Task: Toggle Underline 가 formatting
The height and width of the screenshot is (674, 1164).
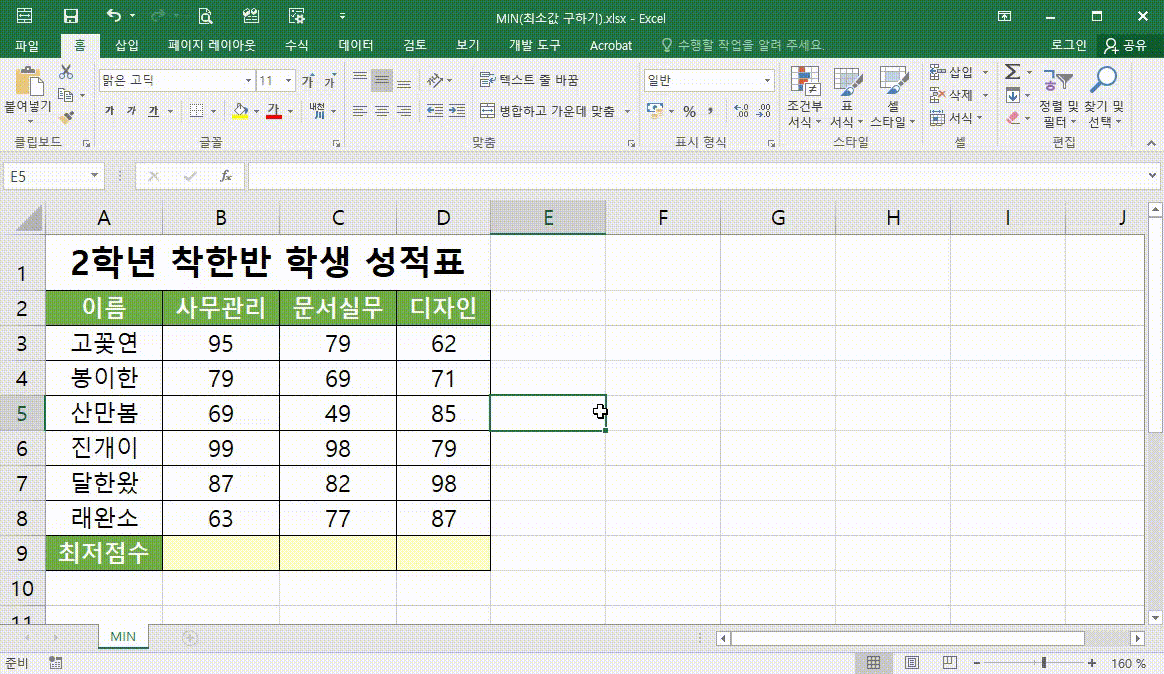Action: pyautogui.click(x=153, y=111)
